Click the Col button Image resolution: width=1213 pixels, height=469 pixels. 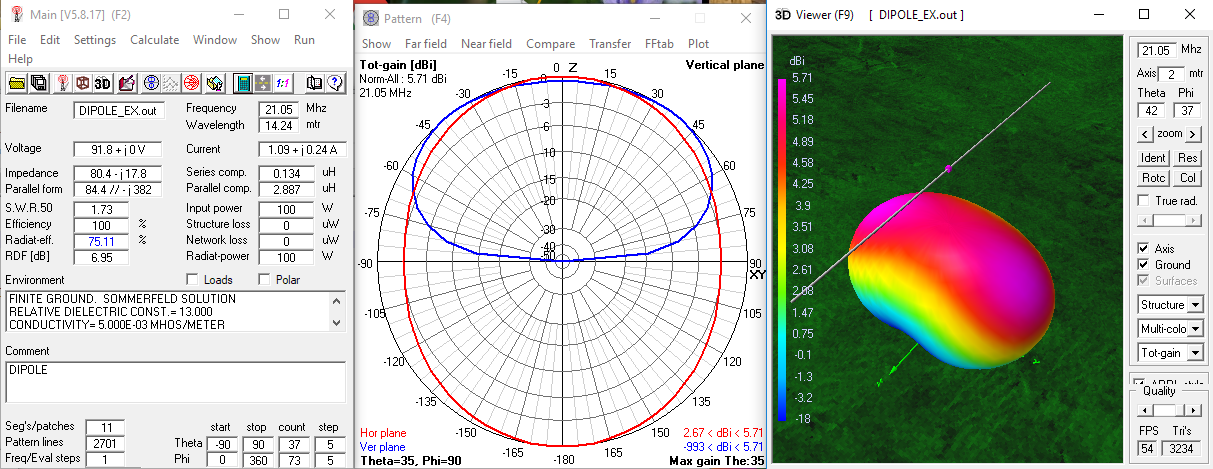(1188, 178)
